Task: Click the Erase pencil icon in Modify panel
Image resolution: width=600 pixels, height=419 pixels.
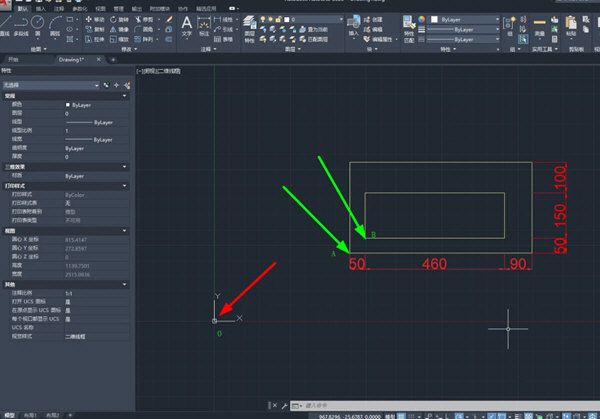Action: click(x=169, y=19)
